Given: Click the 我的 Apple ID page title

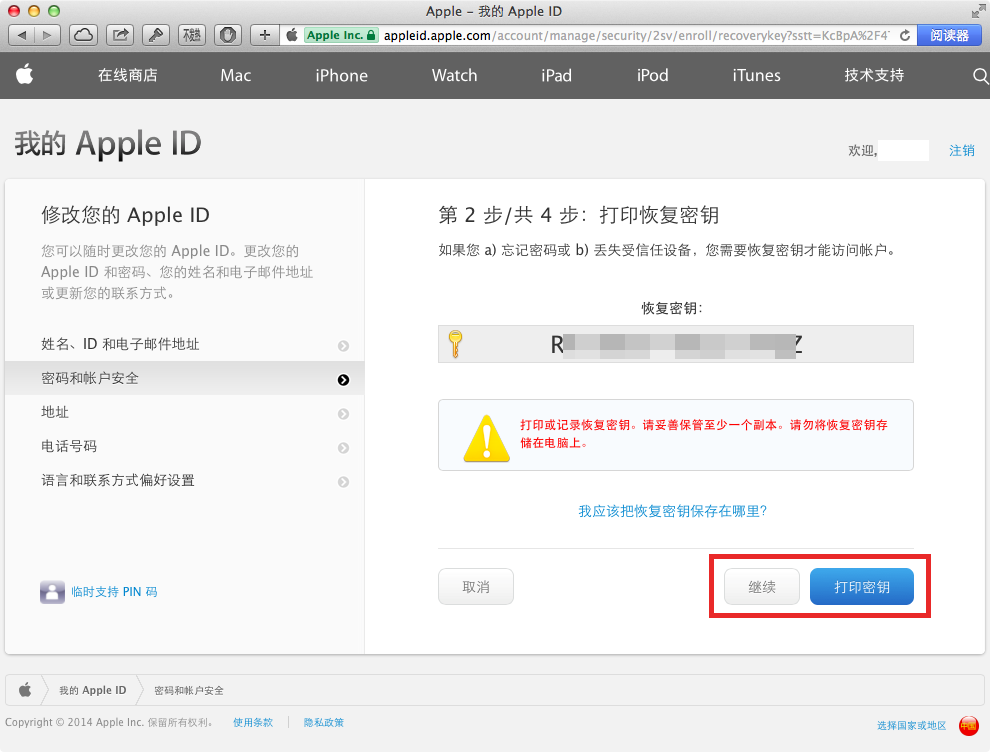Looking at the screenshot, I should [108, 143].
